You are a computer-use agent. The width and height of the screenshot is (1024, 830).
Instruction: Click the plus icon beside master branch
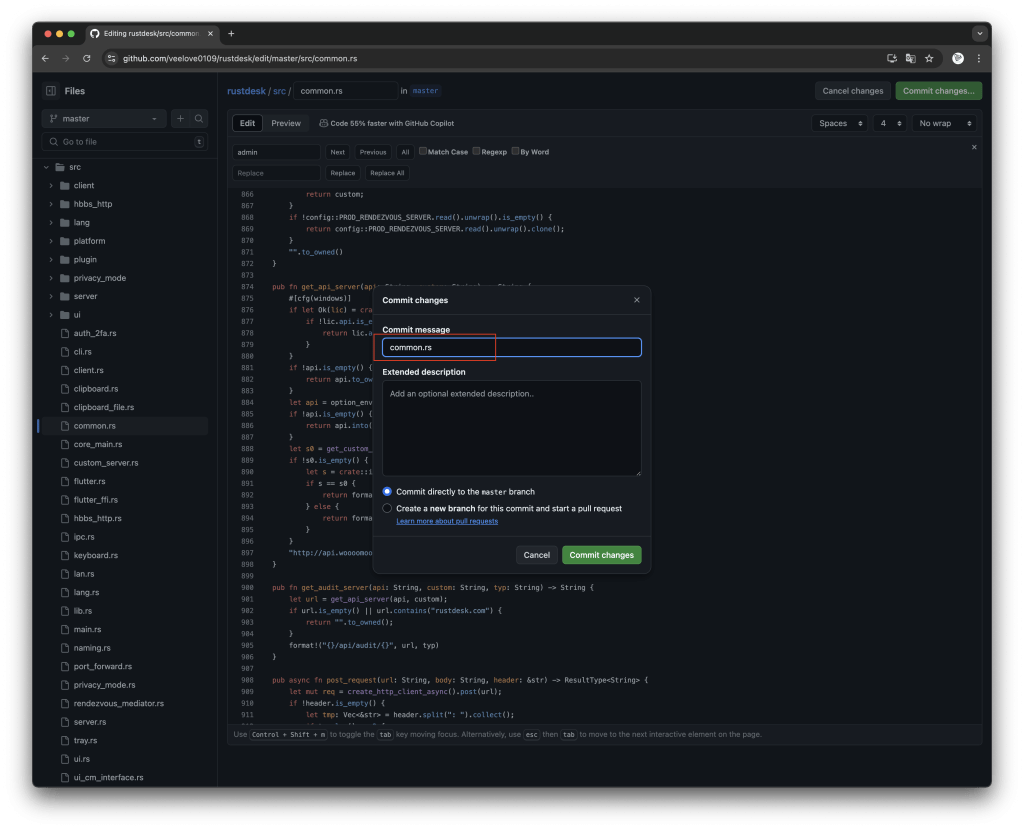click(x=181, y=119)
